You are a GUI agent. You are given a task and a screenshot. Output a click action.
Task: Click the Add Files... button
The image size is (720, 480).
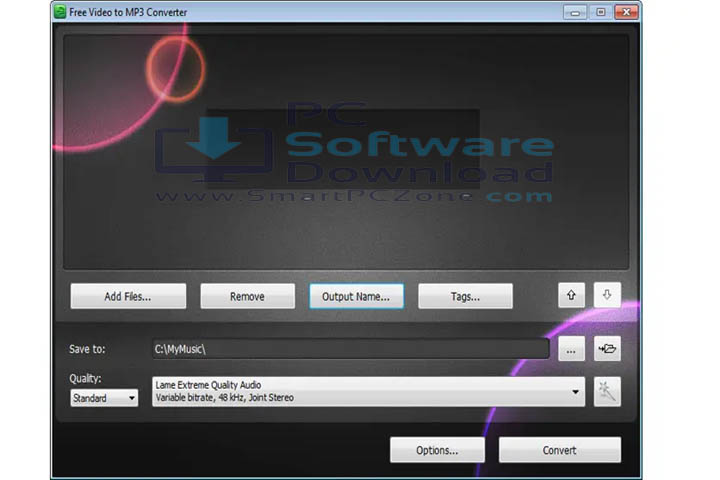[x=128, y=296]
